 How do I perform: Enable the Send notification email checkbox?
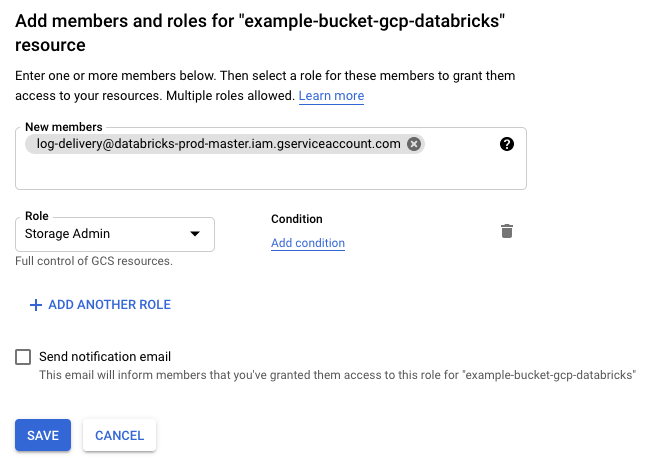pos(23,357)
